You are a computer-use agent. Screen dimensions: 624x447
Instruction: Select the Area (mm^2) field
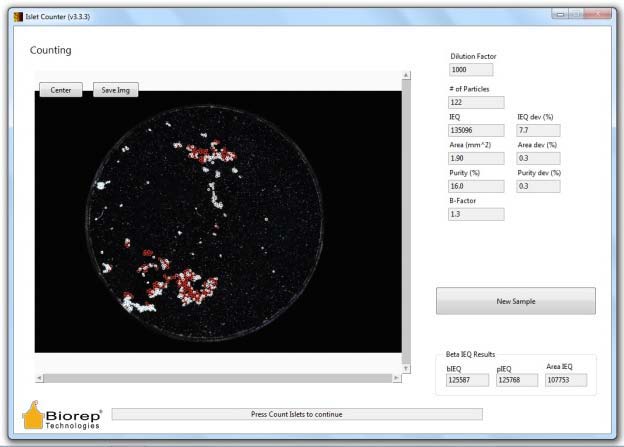476,158
